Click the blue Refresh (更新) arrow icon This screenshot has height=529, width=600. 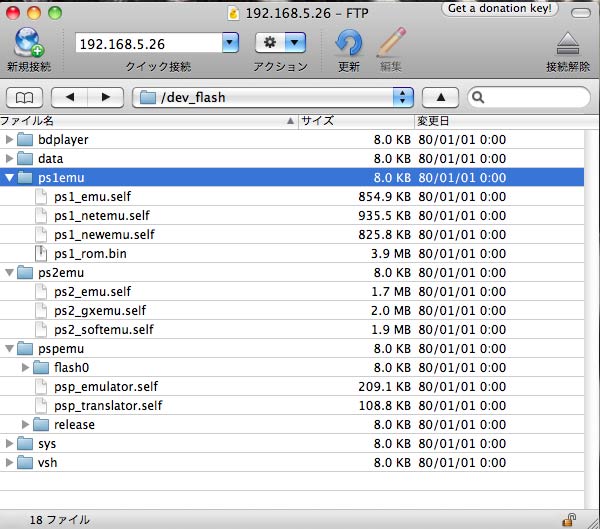pyautogui.click(x=349, y=42)
